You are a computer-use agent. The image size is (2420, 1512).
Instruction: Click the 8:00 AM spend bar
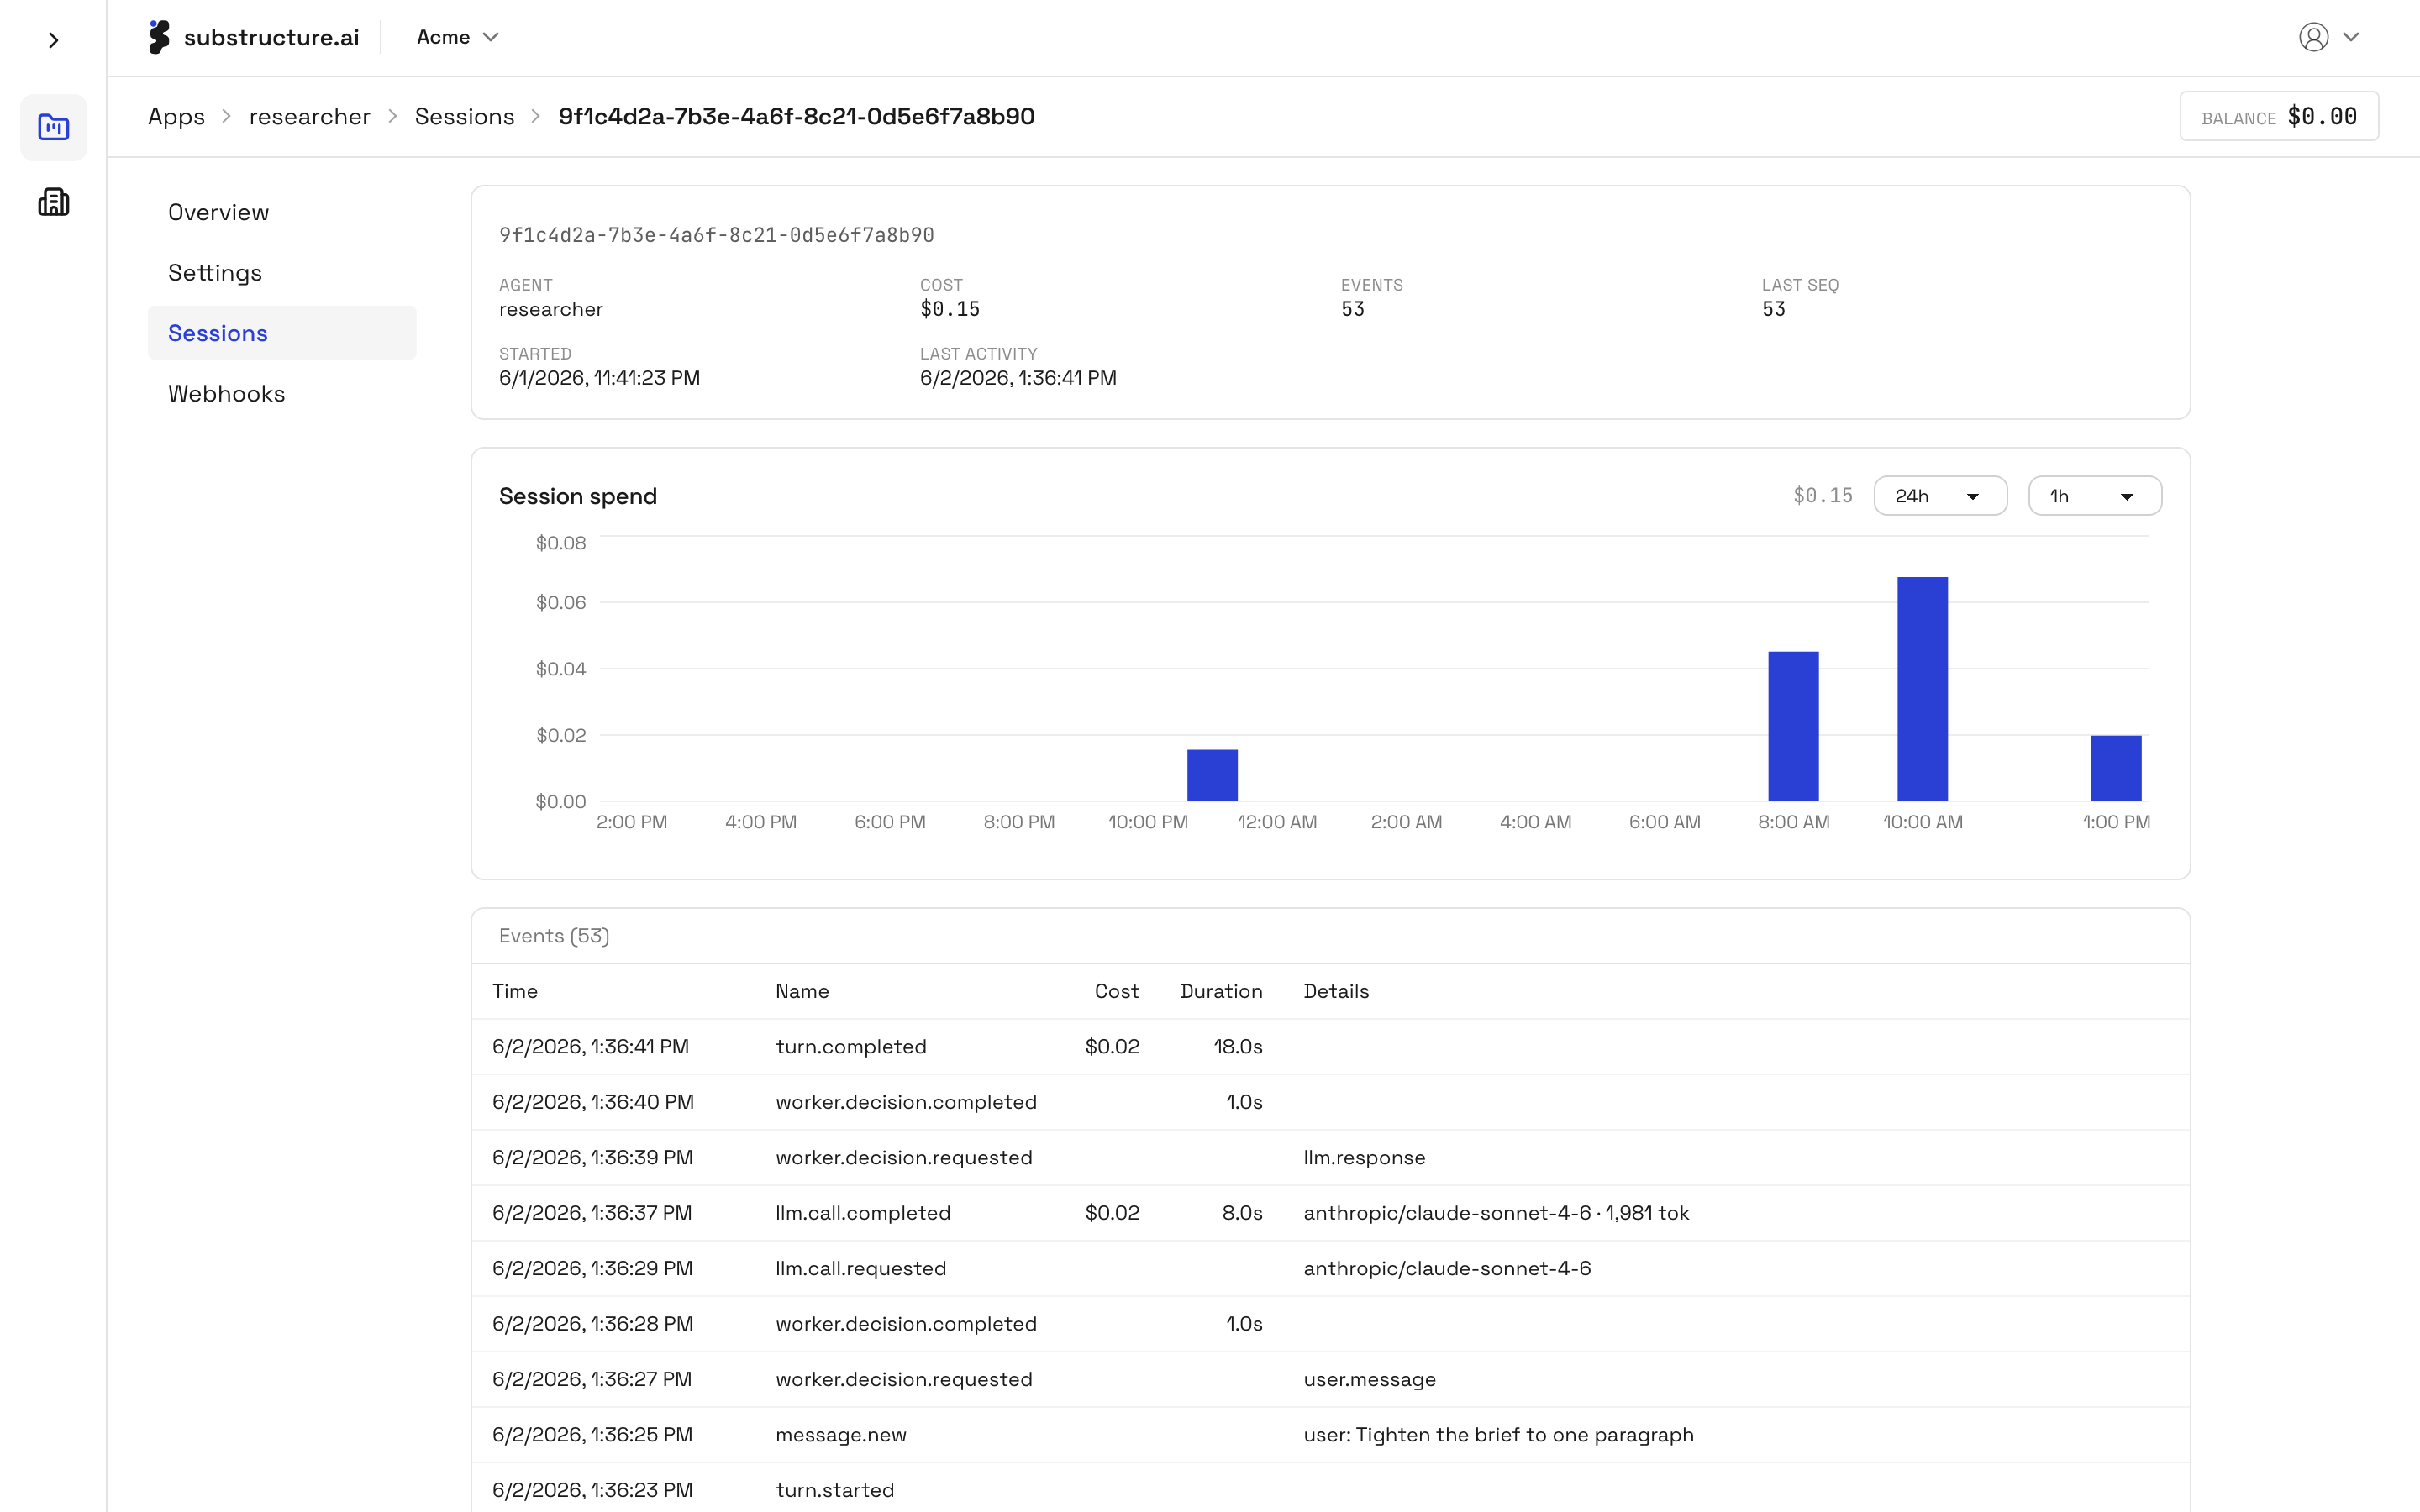(x=1793, y=726)
